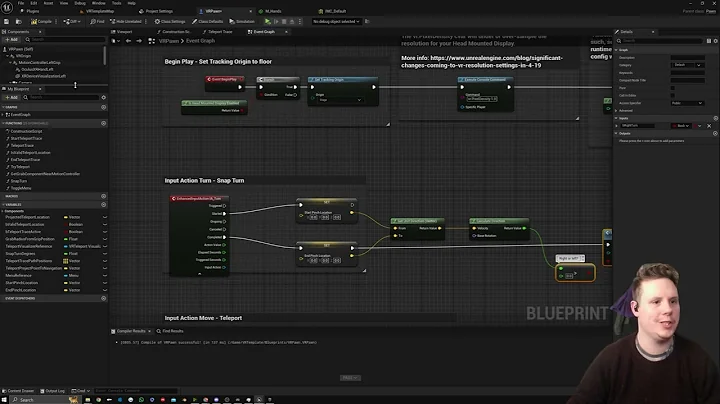This screenshot has width=720, height=404.
Task: Click Add in the Components panel
Action: point(11,39)
